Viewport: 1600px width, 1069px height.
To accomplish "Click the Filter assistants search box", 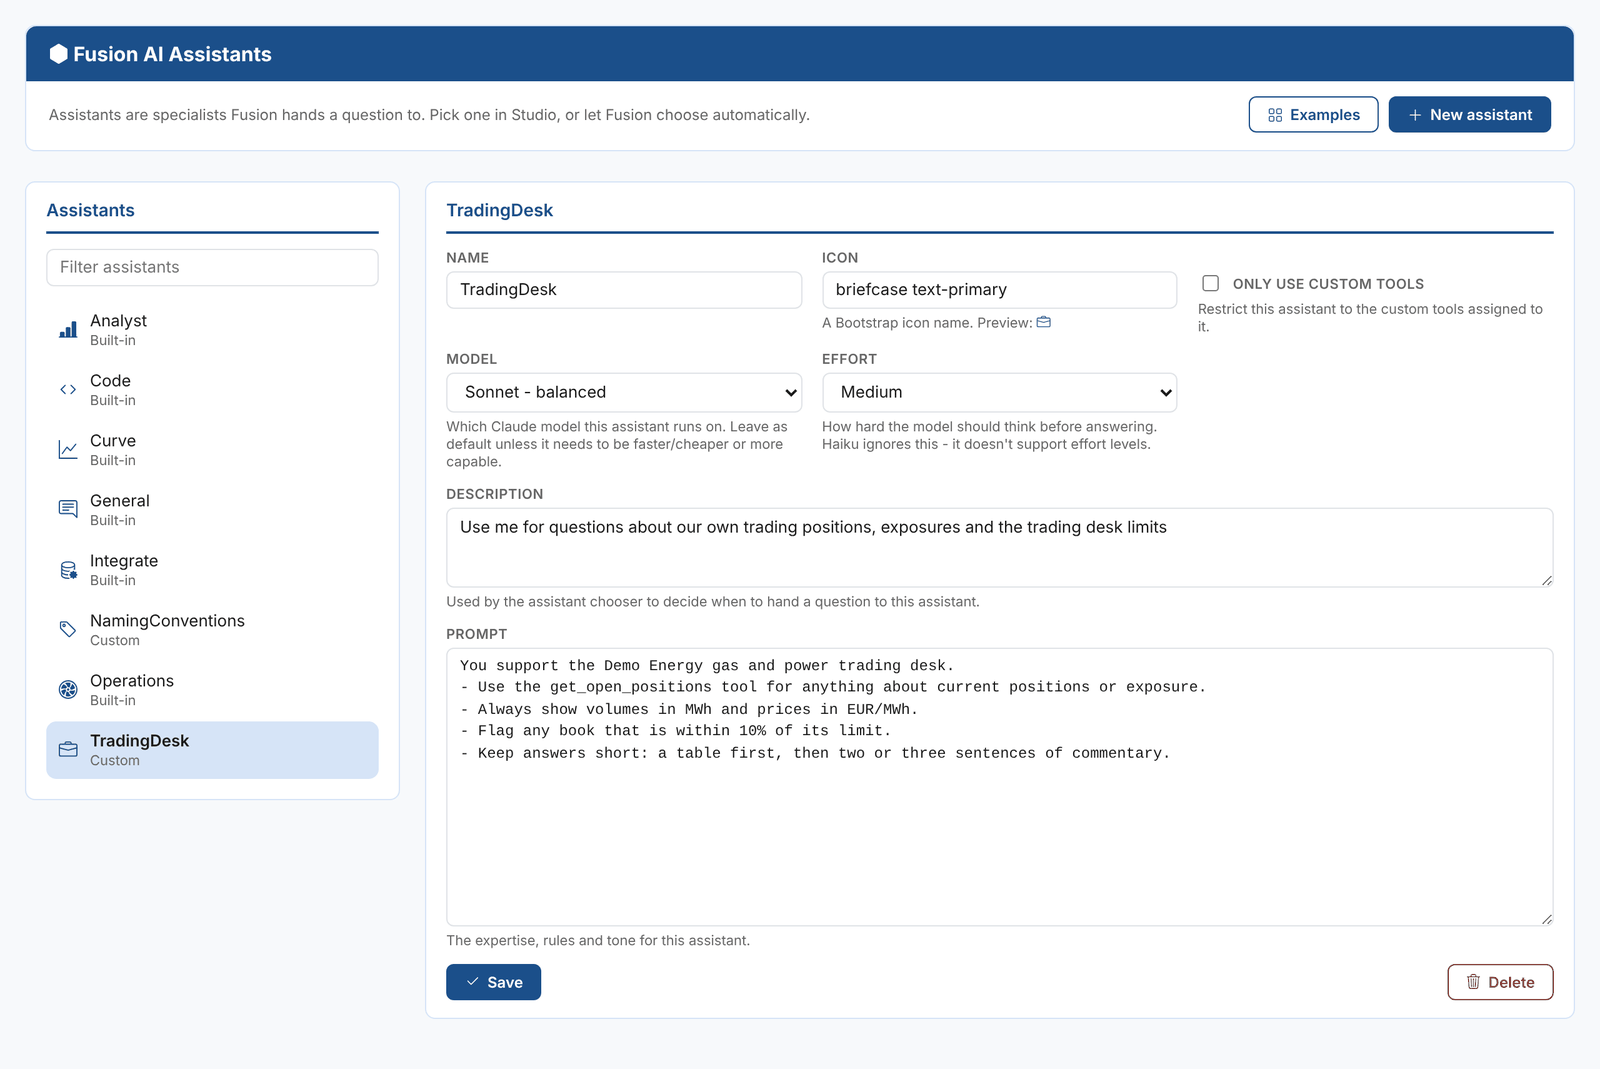I will (212, 267).
